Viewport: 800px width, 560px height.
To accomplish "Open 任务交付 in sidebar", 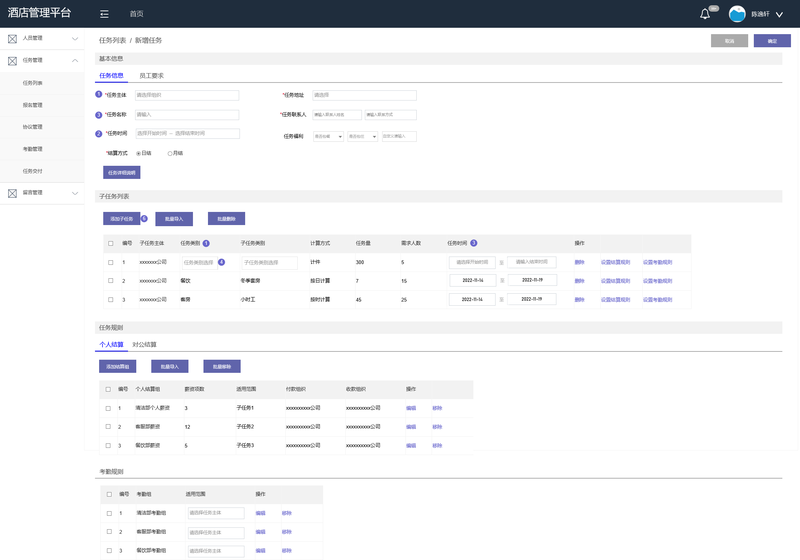I will tap(32, 171).
